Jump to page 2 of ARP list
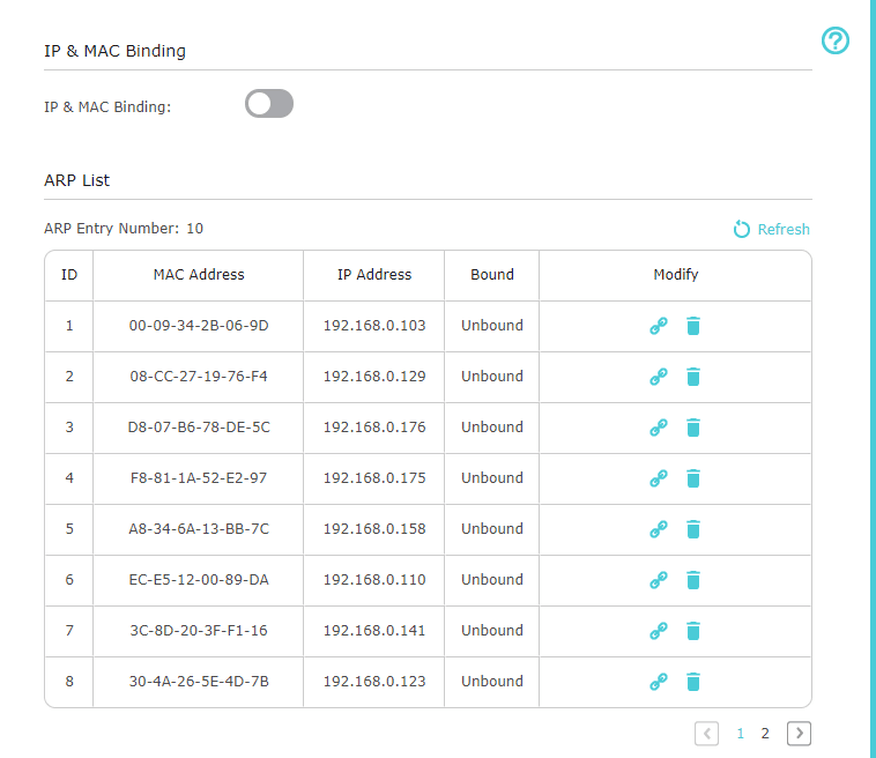The image size is (876, 758). [x=765, y=733]
